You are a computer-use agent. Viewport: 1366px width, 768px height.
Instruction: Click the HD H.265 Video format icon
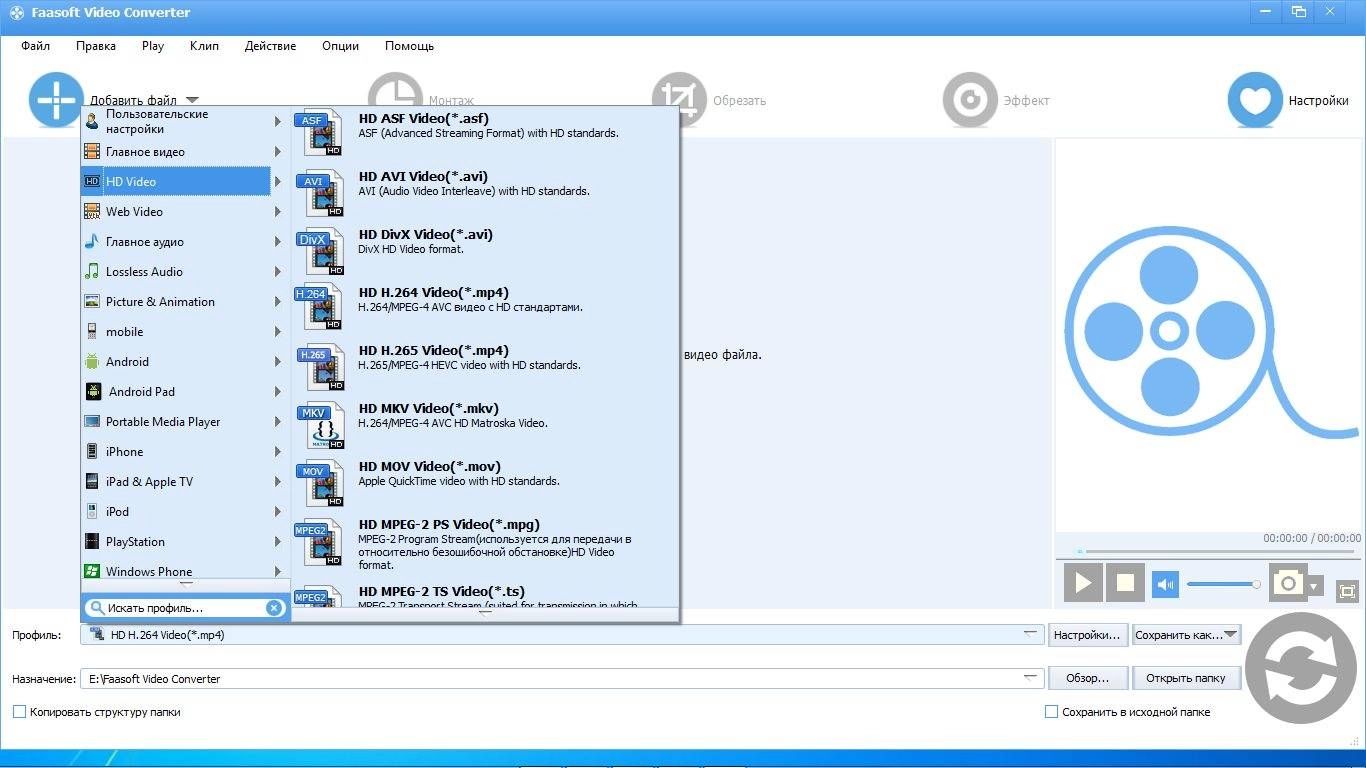[320, 367]
